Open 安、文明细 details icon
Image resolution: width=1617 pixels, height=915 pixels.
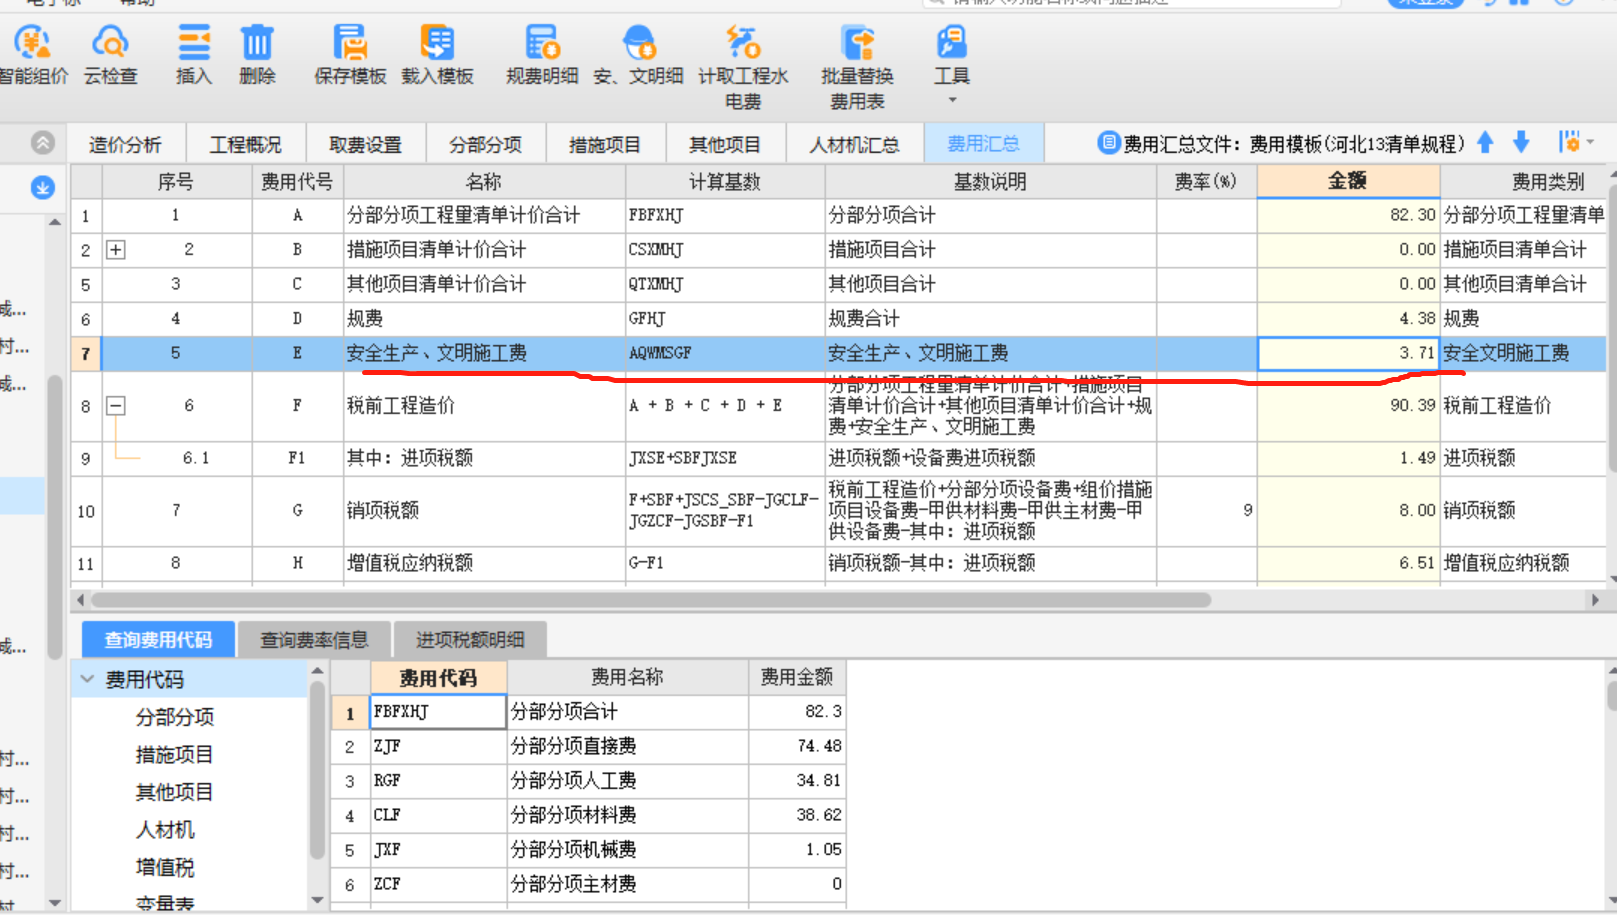pyautogui.click(x=638, y=56)
